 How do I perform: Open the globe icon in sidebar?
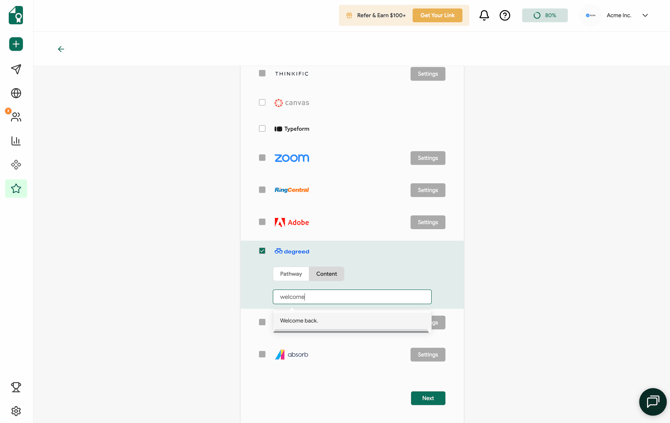point(16,93)
